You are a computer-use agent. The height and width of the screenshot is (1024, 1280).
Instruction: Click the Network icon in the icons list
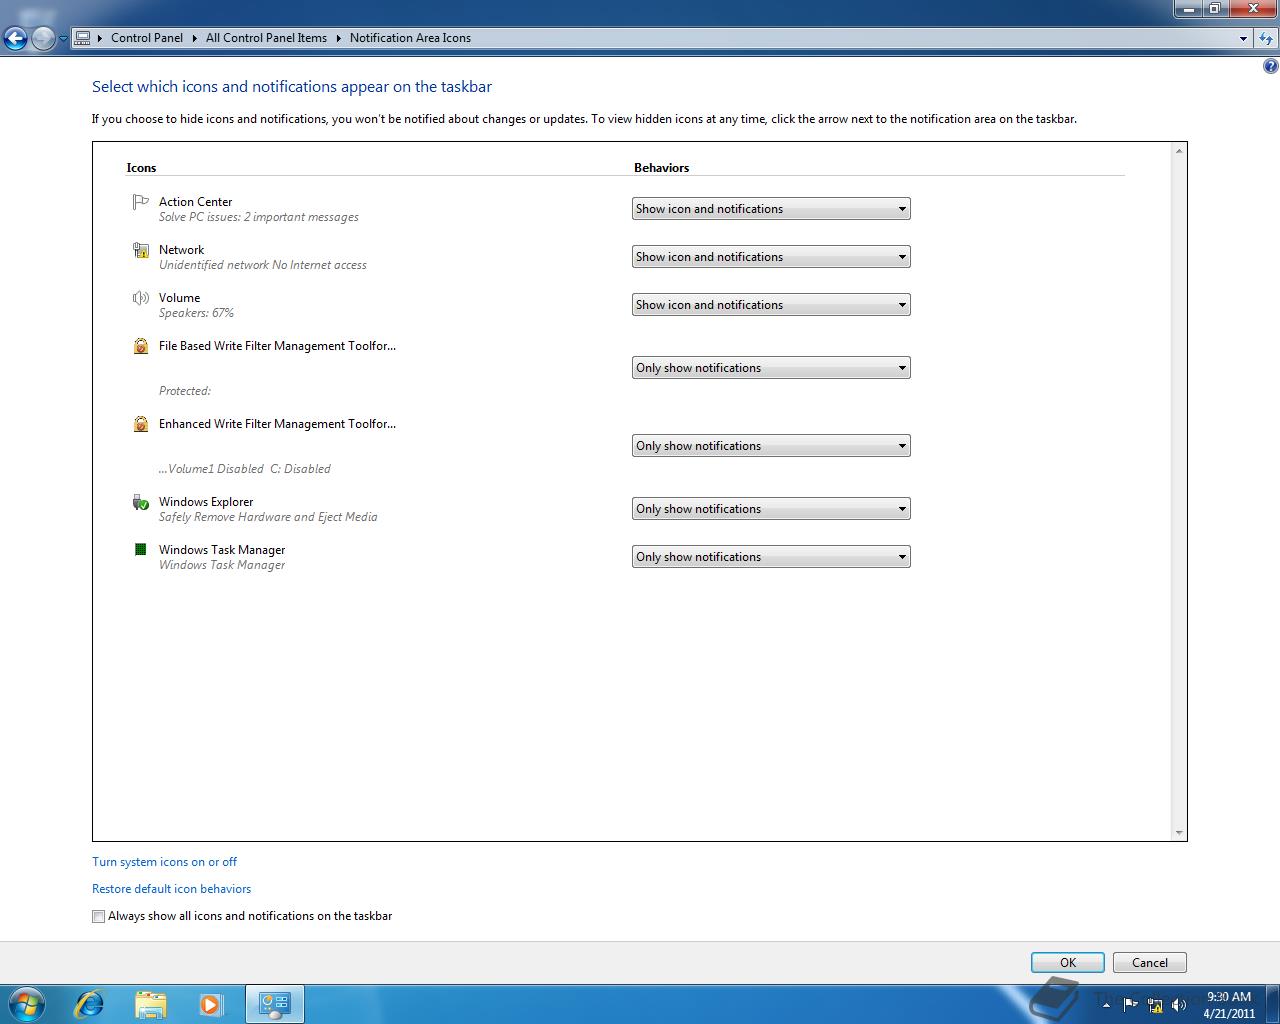(141, 250)
